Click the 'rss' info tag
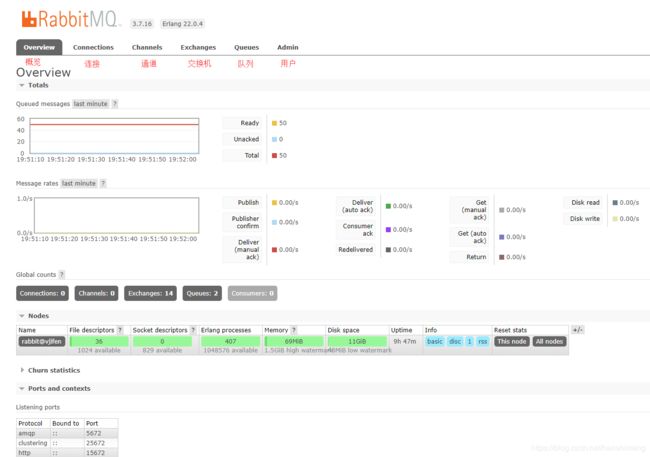The height and width of the screenshot is (457, 650). (483, 341)
